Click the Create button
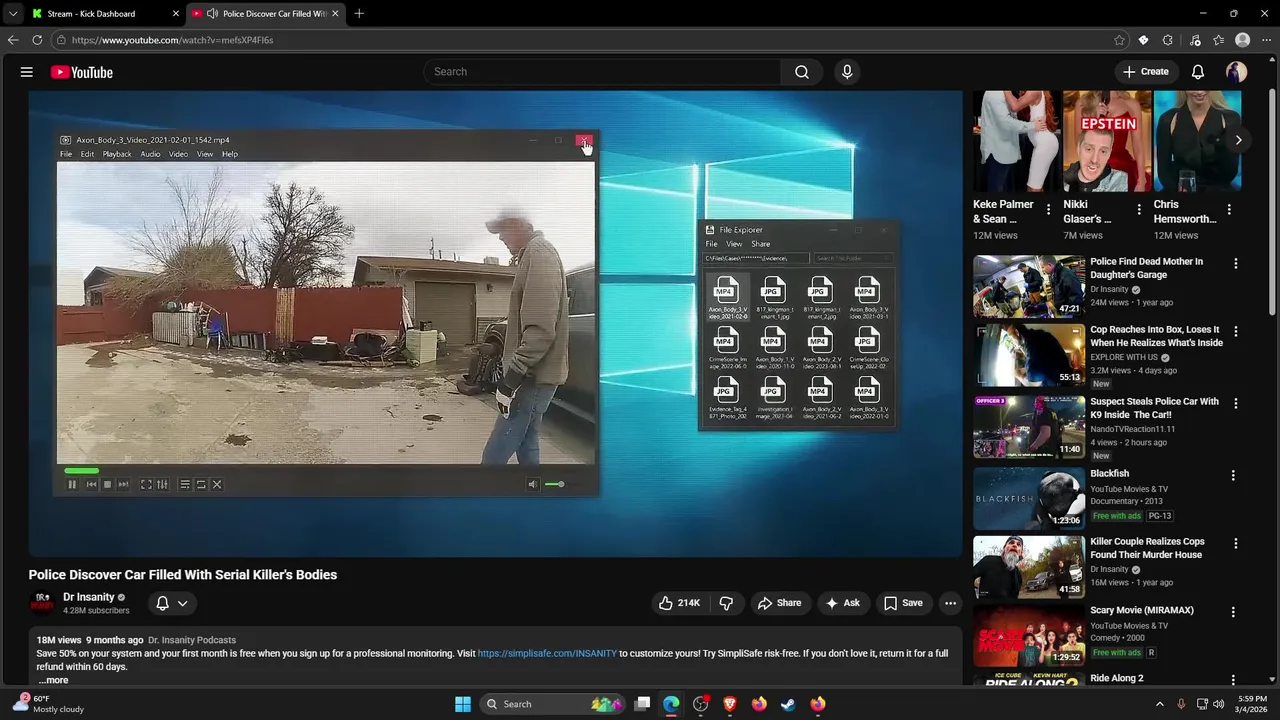 (1145, 72)
